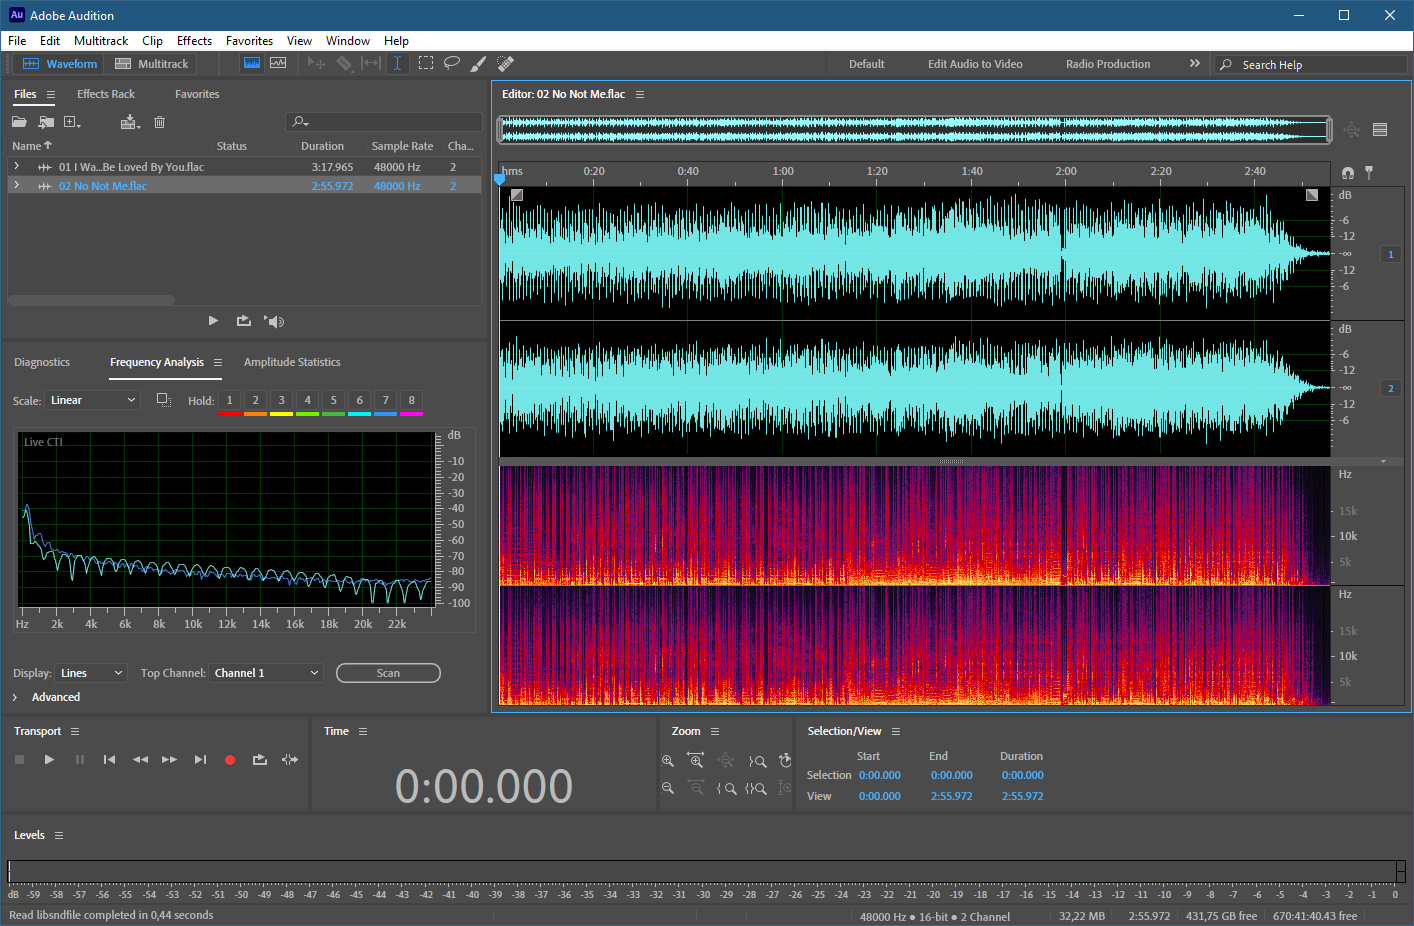Switch to the Diagnostics tab

click(x=42, y=362)
